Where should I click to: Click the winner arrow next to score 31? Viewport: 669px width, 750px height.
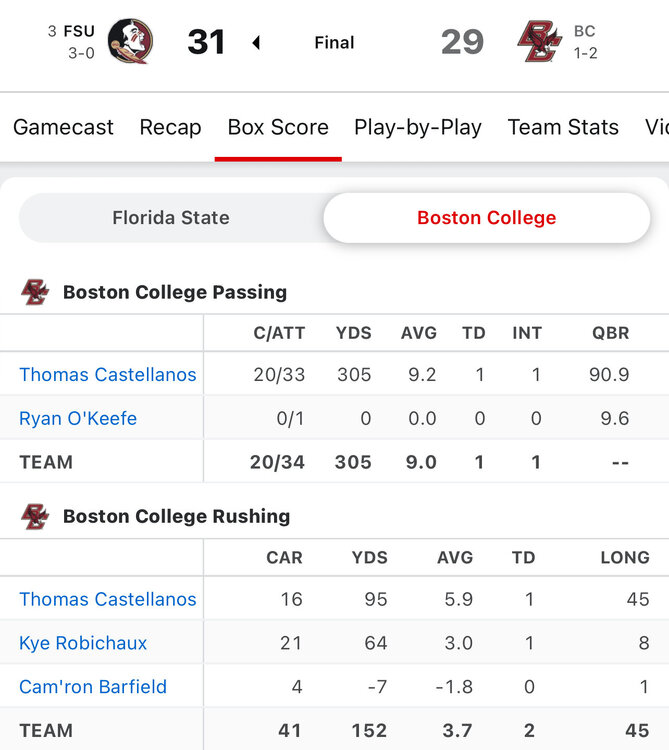click(x=256, y=43)
